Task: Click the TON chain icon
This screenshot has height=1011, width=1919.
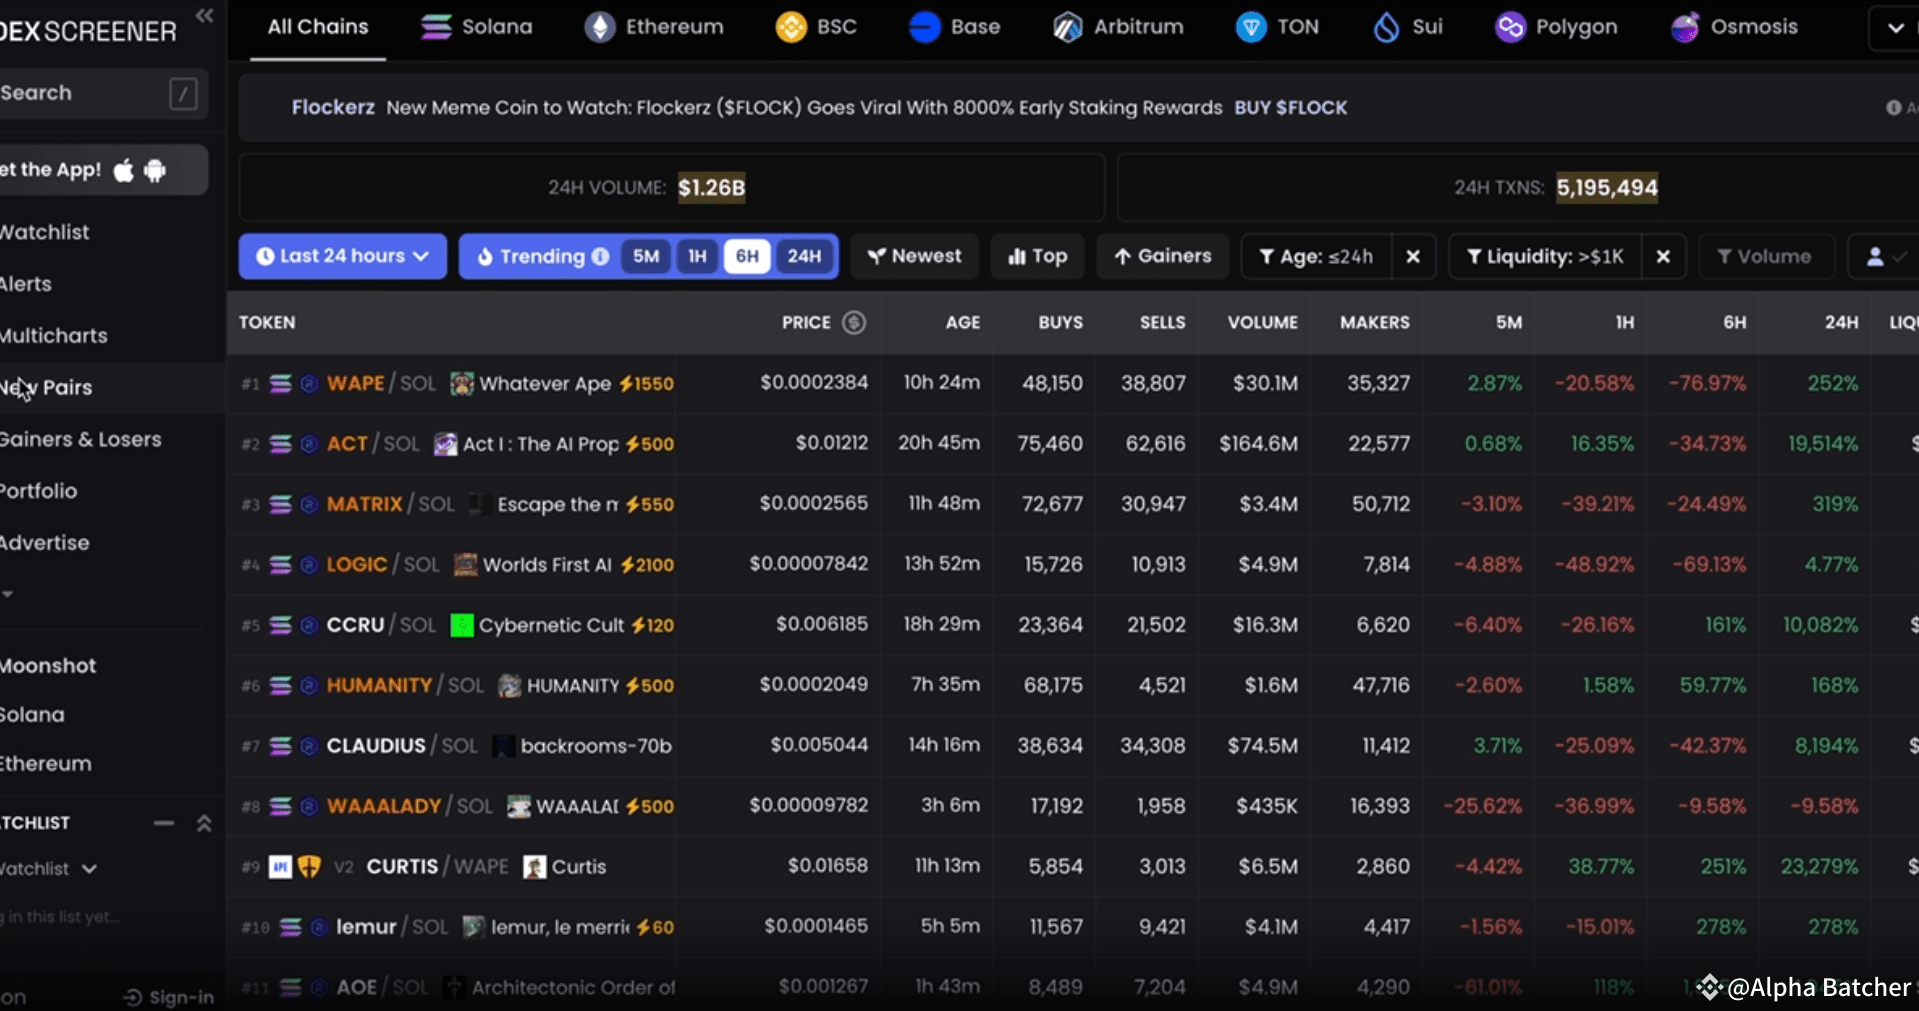Action: (1250, 27)
